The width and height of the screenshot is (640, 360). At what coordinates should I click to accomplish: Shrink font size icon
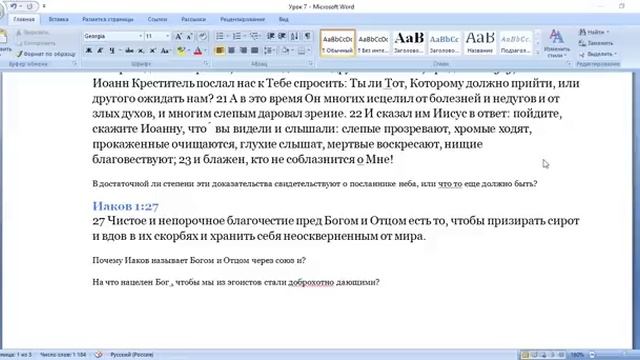(x=189, y=36)
